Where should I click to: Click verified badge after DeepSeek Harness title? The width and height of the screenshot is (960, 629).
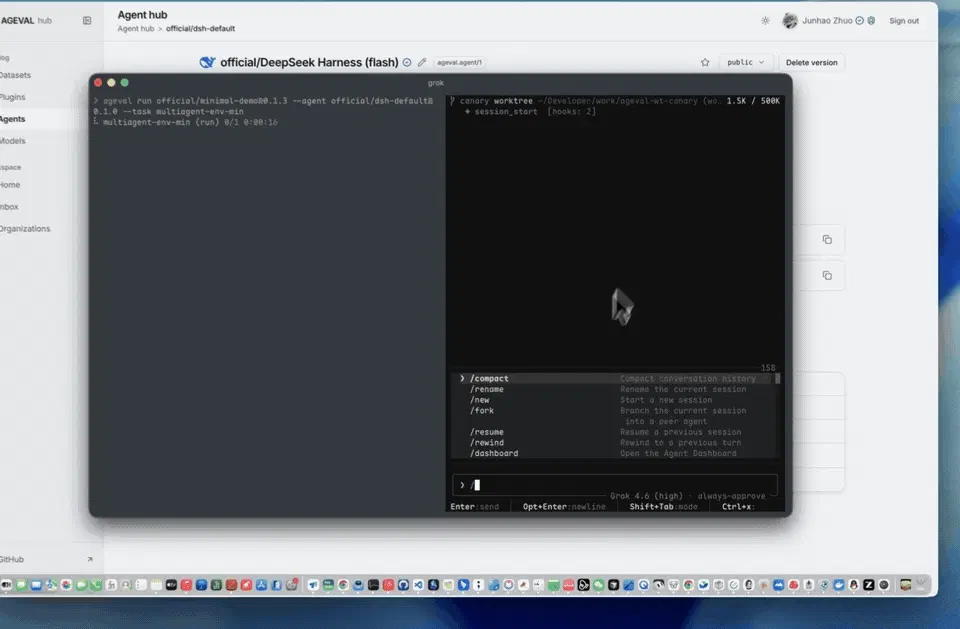(407, 62)
